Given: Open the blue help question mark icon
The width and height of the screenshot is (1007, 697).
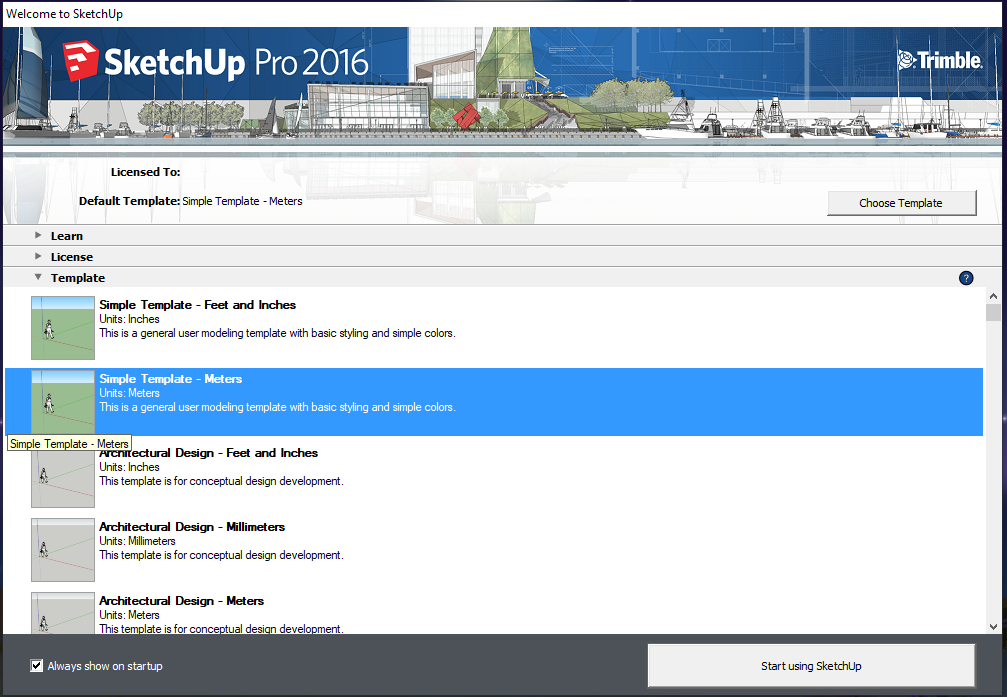Looking at the screenshot, I should pos(966,278).
